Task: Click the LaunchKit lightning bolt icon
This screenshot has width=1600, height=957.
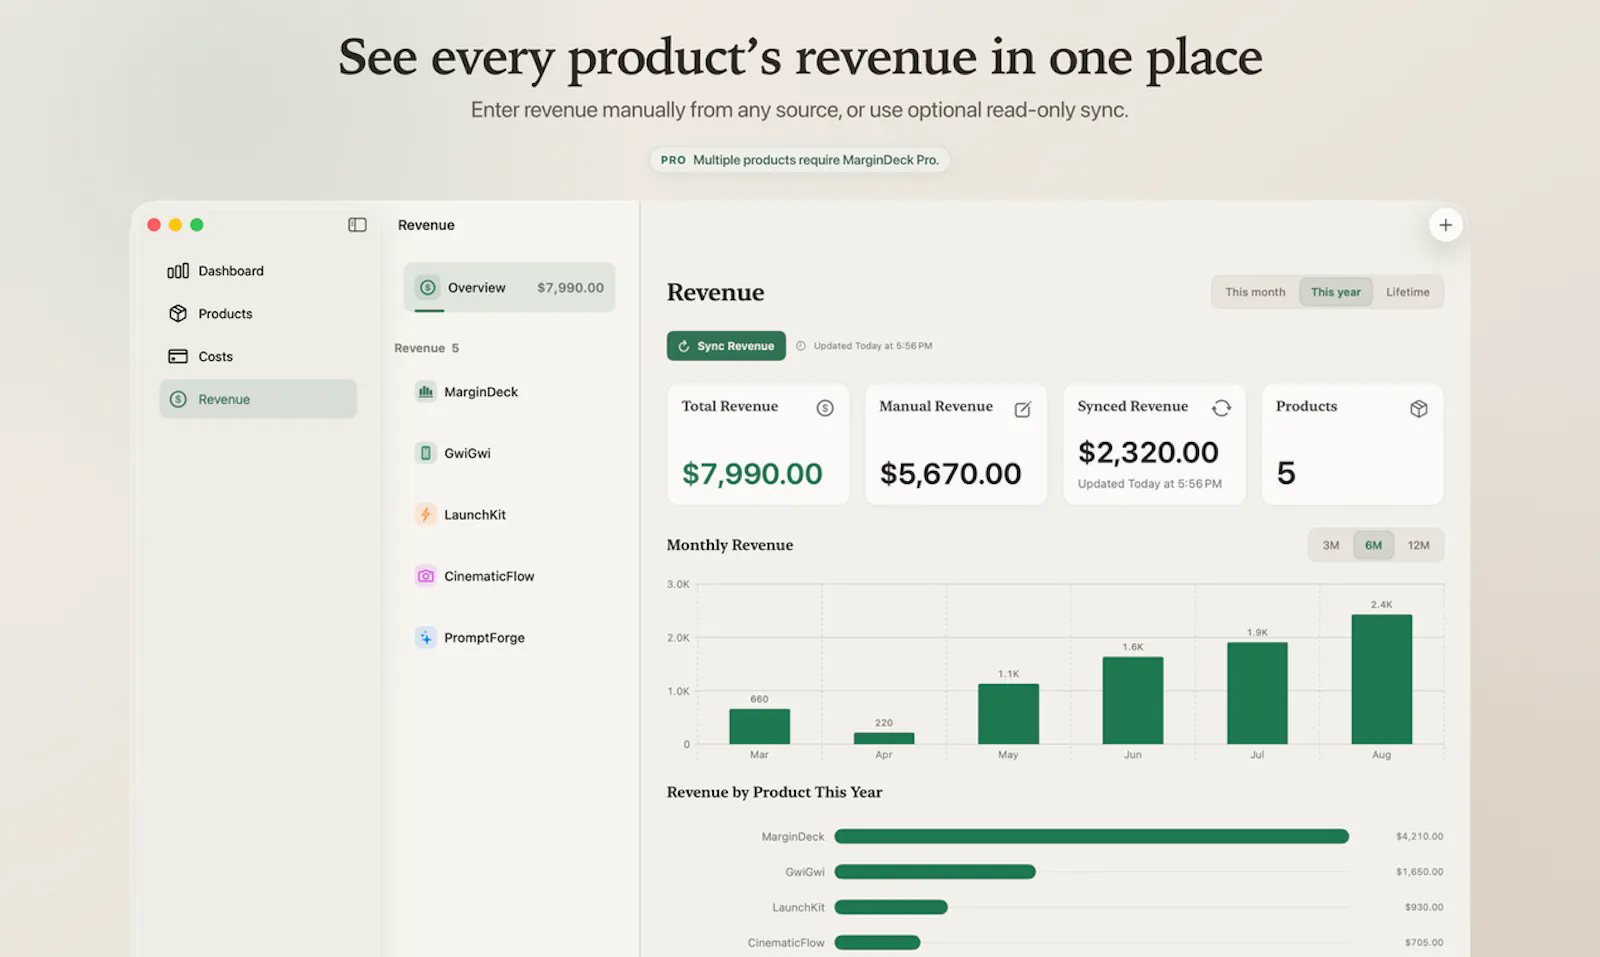Action: [x=425, y=514]
